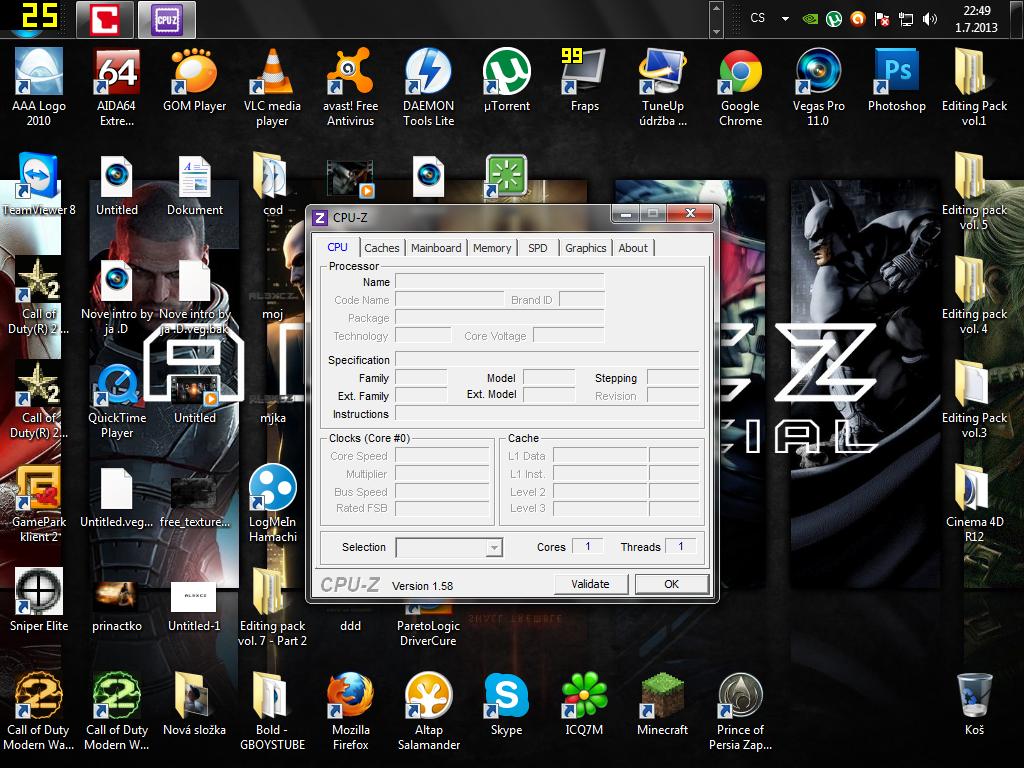Image resolution: width=1024 pixels, height=768 pixels.
Task: Click the processor Name field
Action: click(499, 282)
